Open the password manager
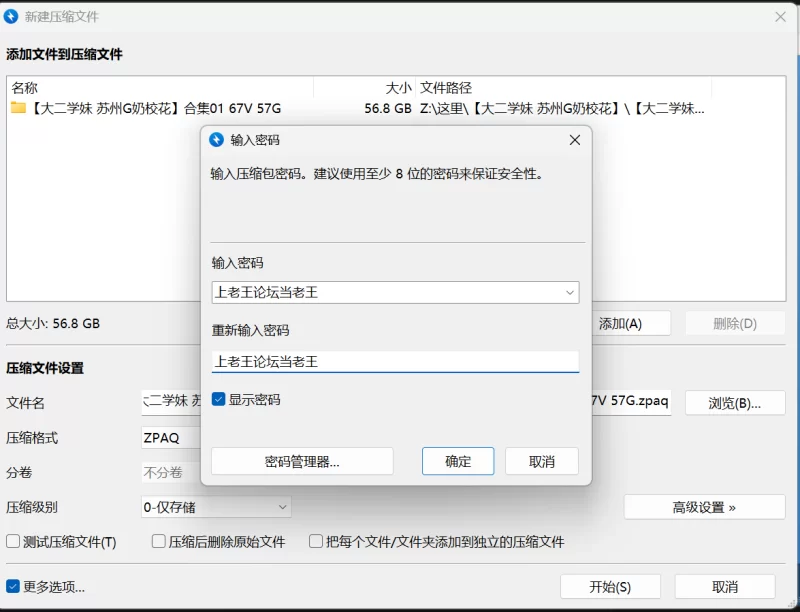 coord(302,462)
